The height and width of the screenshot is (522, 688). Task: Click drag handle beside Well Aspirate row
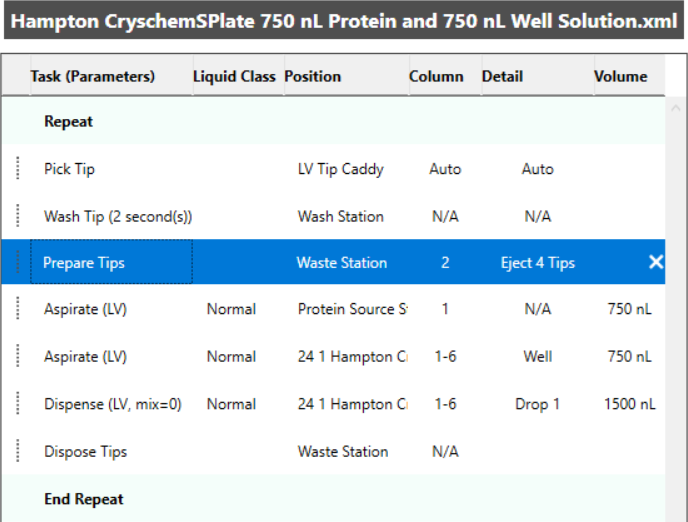[x=18, y=357]
